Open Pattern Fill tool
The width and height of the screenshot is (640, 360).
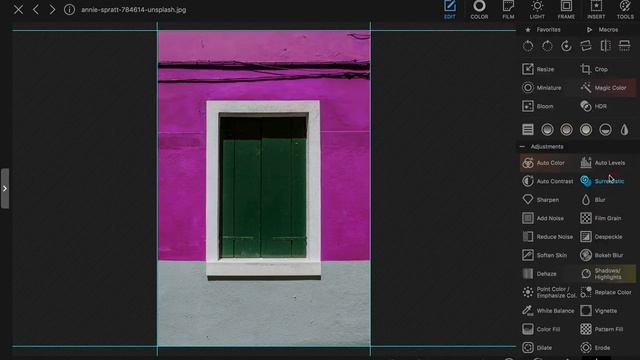[x=602, y=329]
